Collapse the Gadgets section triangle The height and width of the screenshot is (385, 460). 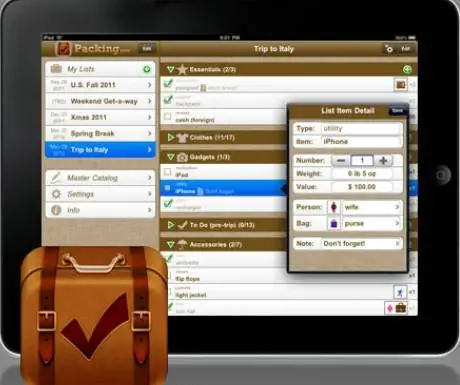[x=171, y=157]
